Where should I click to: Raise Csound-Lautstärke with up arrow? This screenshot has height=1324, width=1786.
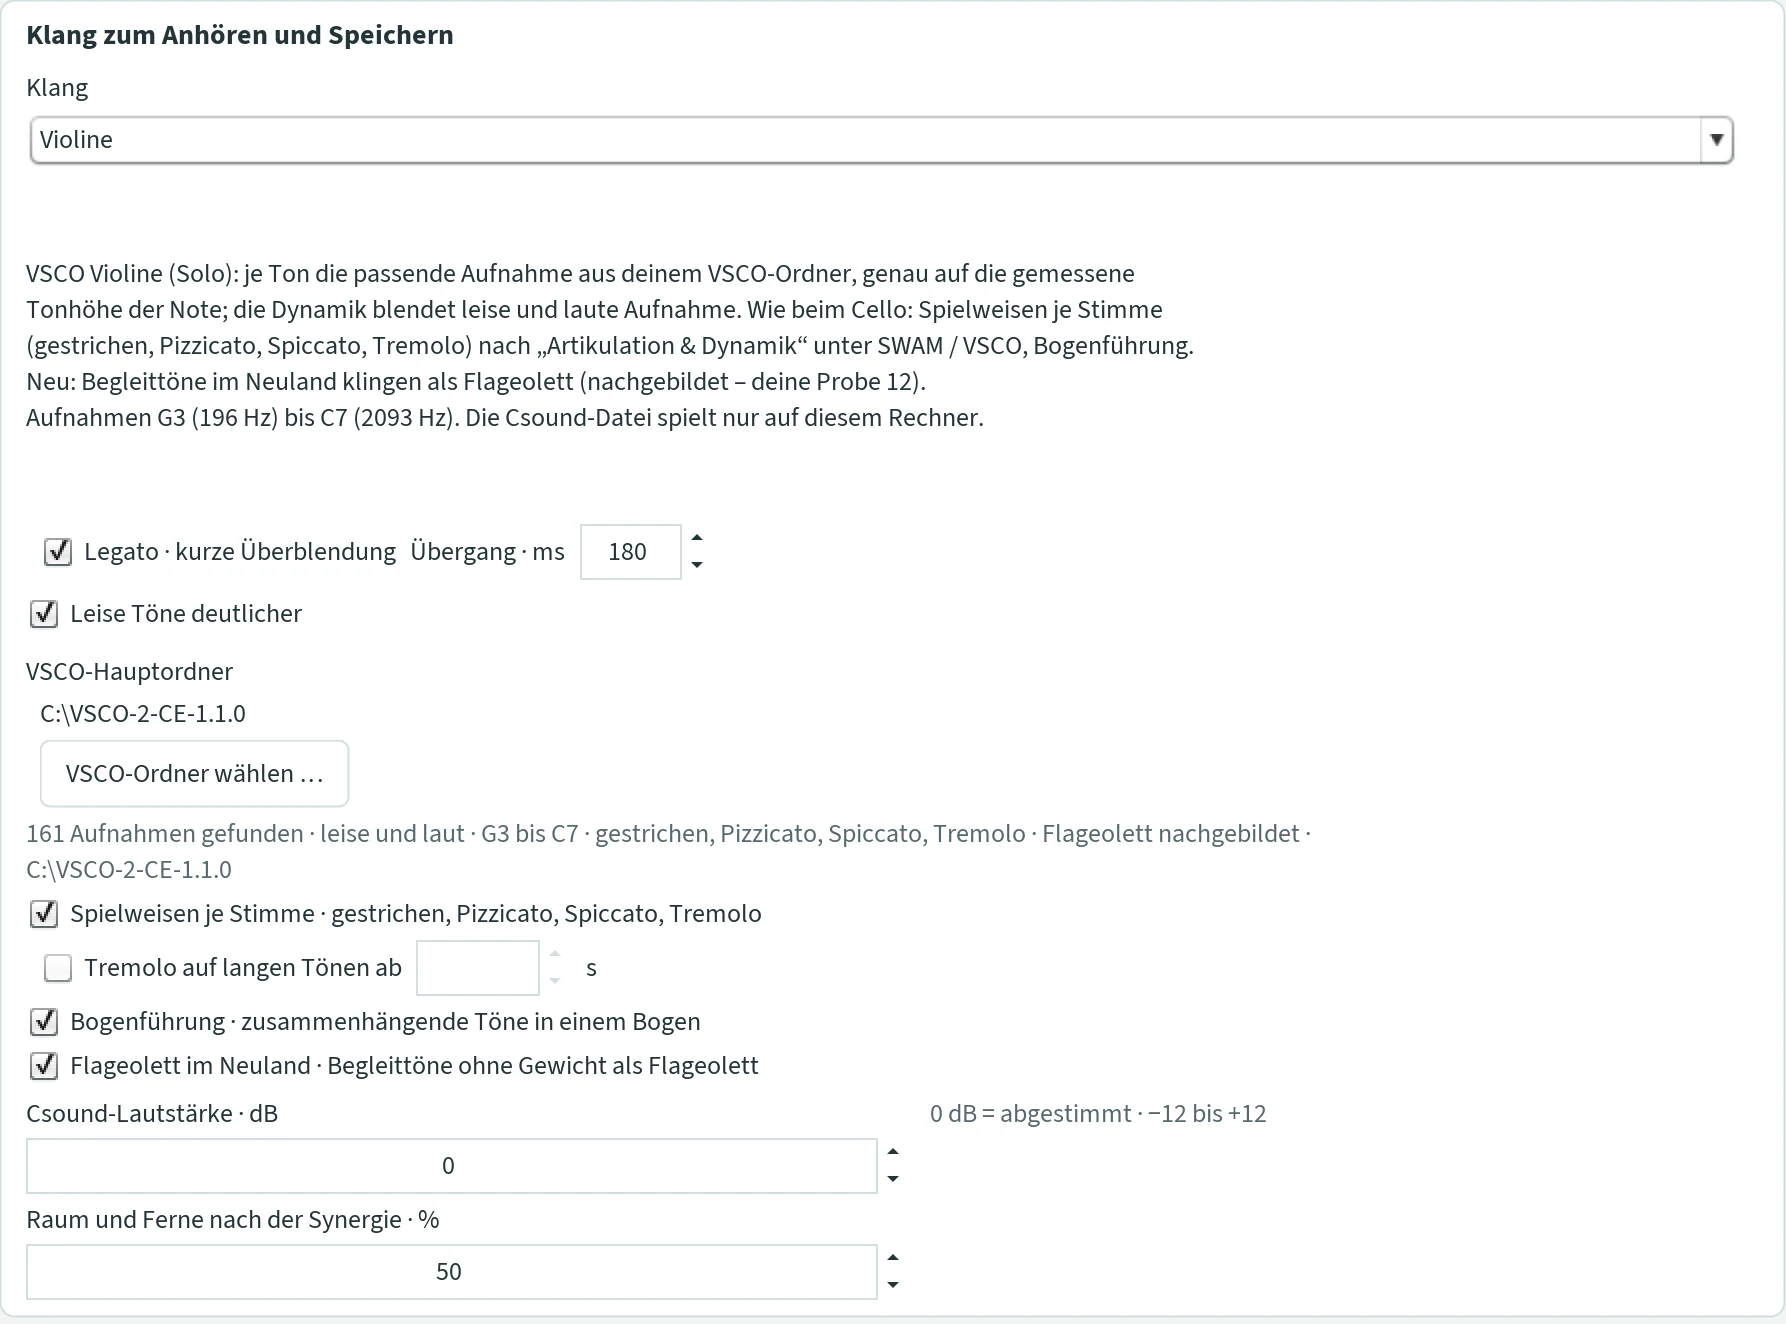(x=893, y=1153)
